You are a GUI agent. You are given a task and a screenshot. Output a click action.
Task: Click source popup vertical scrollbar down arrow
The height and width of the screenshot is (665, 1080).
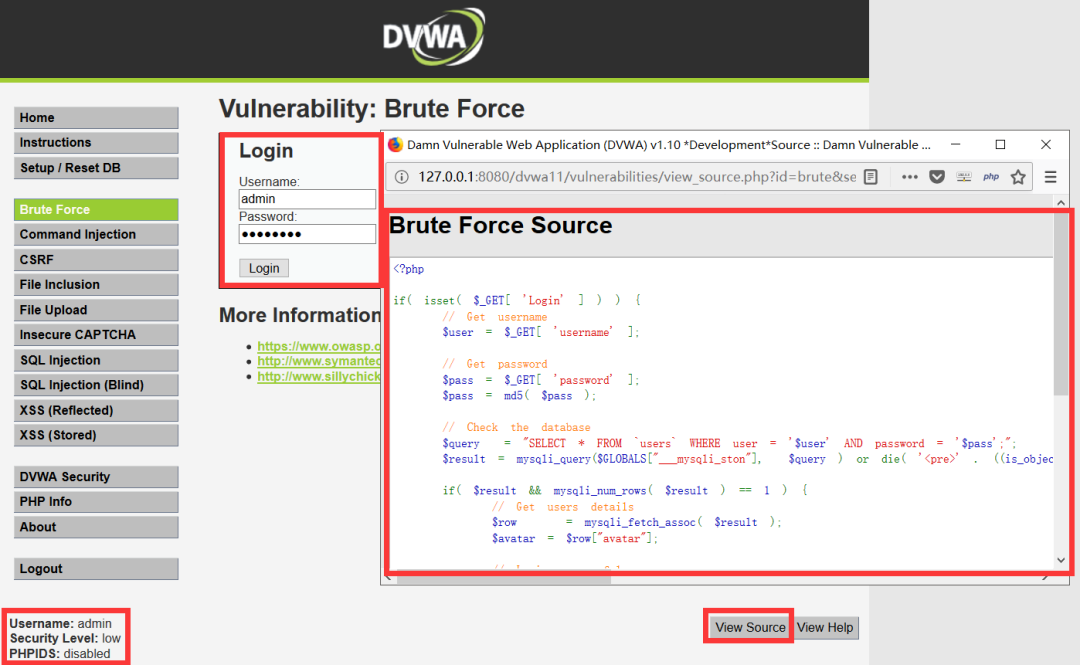click(1061, 560)
